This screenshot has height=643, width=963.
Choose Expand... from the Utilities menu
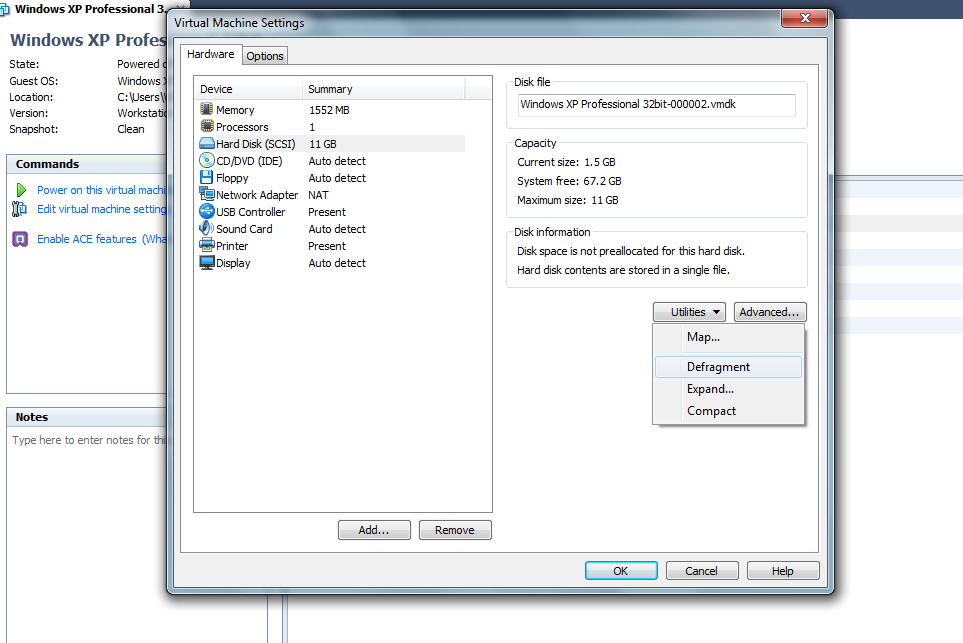pos(728,389)
